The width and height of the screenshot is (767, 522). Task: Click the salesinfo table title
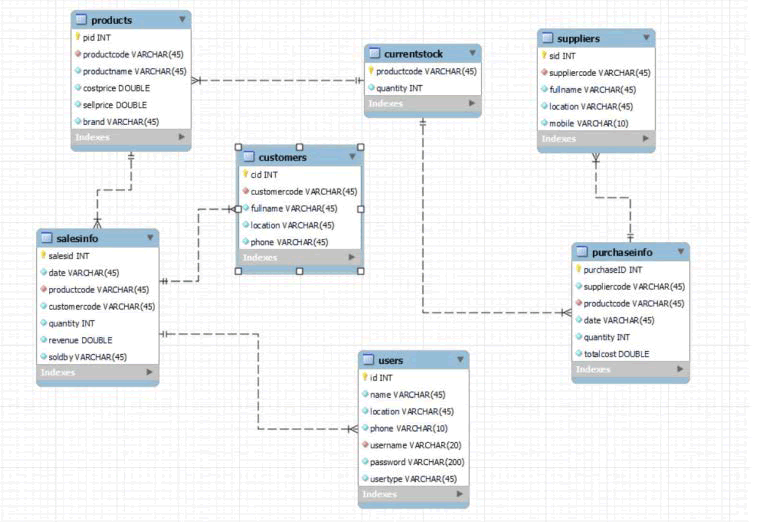pos(77,238)
